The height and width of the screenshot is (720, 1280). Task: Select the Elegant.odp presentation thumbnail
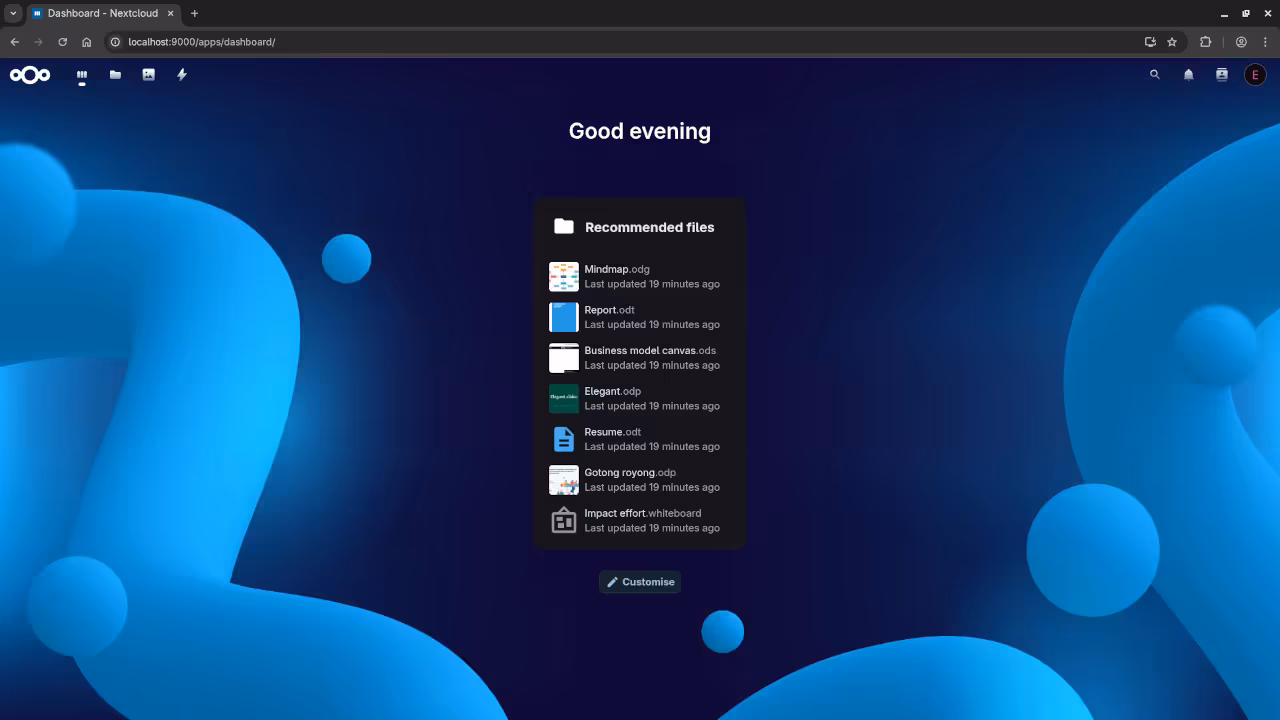(x=563, y=398)
